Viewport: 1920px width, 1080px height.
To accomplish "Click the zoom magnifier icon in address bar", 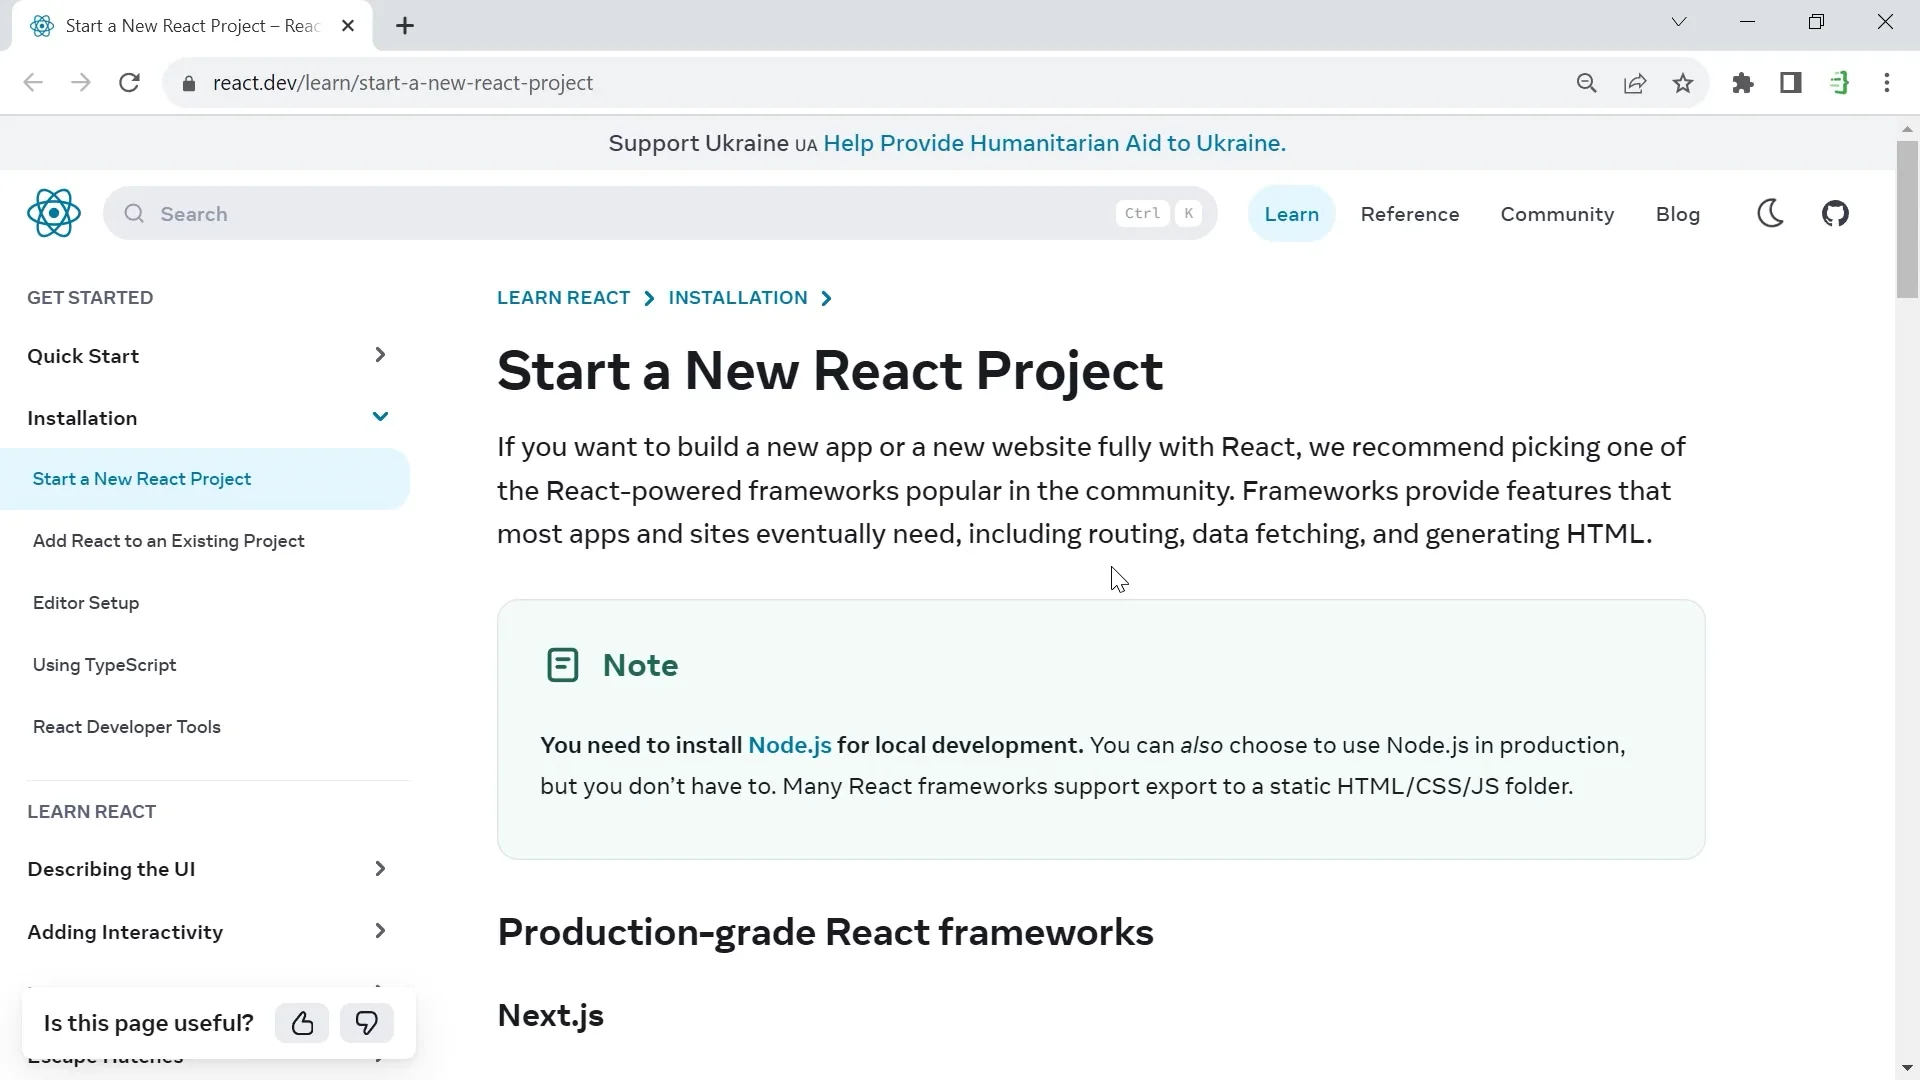I will point(1587,83).
